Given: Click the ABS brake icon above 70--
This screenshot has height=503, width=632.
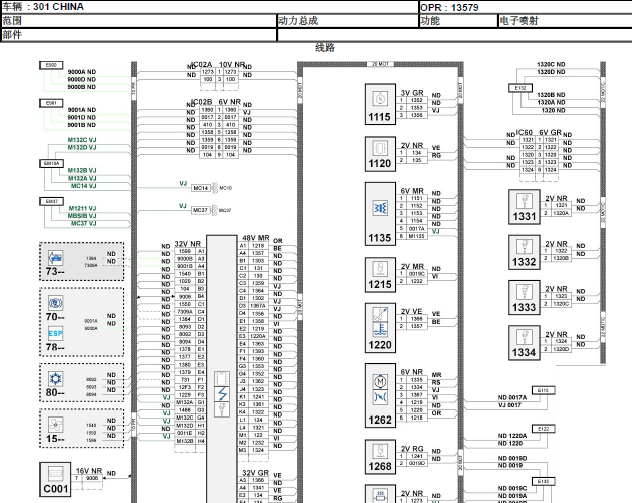Looking at the screenshot, I should [55, 303].
